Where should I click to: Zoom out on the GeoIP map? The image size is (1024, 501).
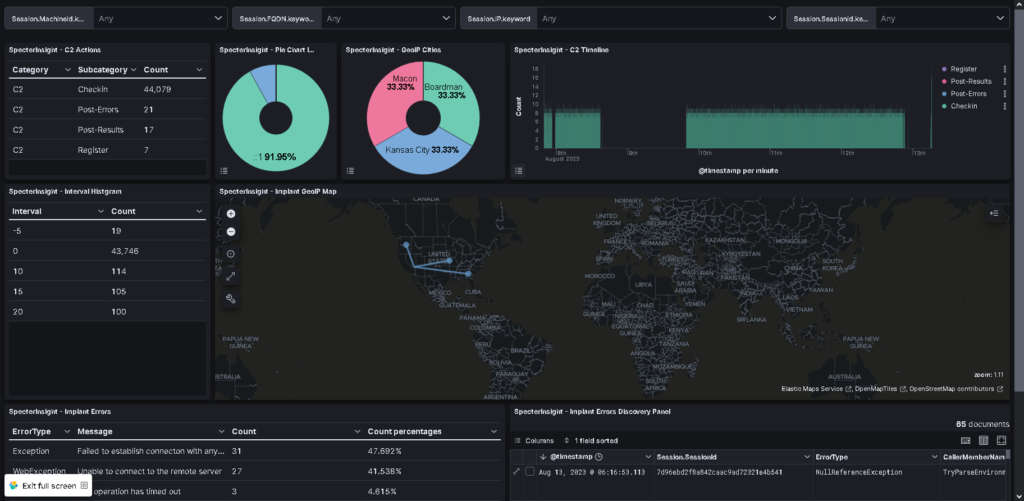[x=231, y=232]
